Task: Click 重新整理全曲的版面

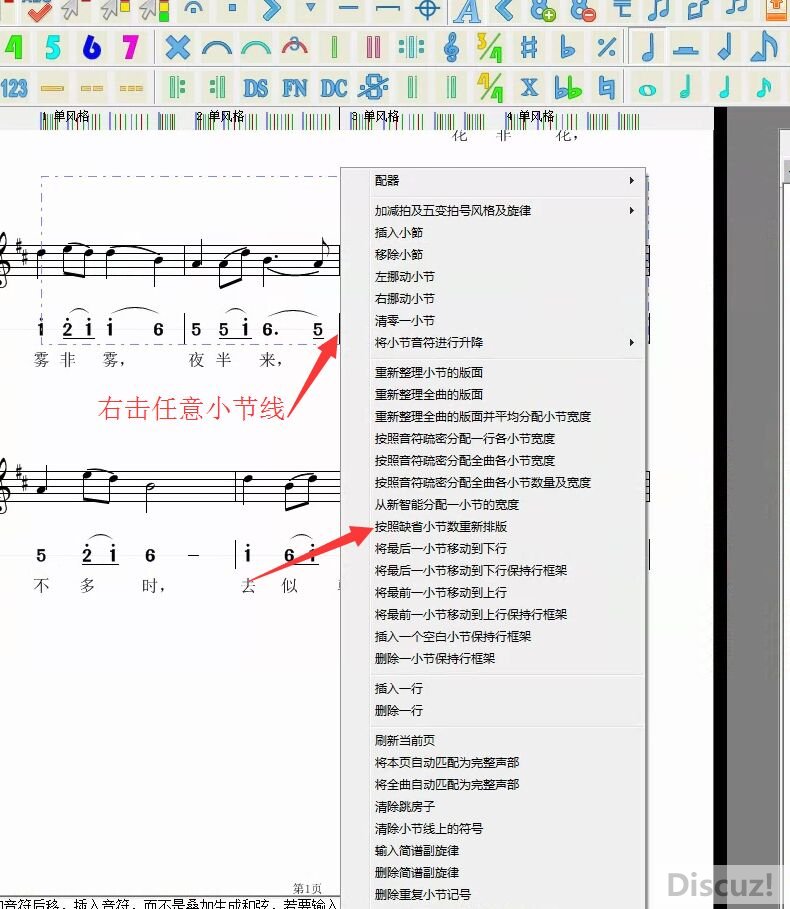Action: (429, 394)
